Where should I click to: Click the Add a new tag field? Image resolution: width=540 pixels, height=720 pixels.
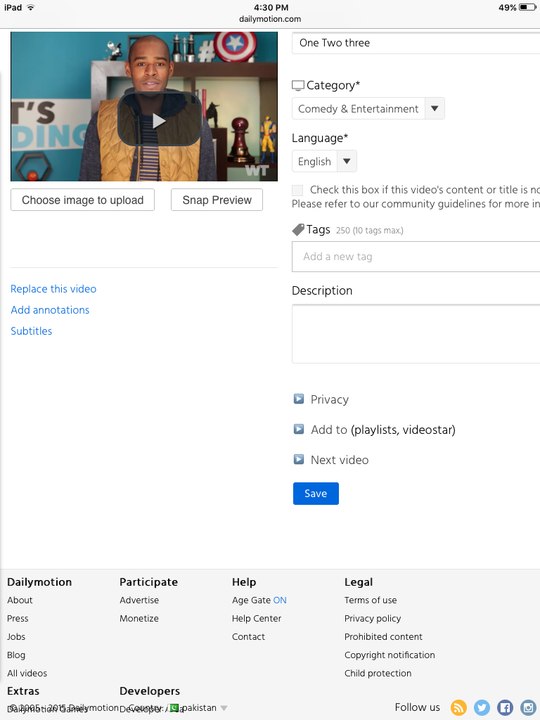tap(416, 256)
